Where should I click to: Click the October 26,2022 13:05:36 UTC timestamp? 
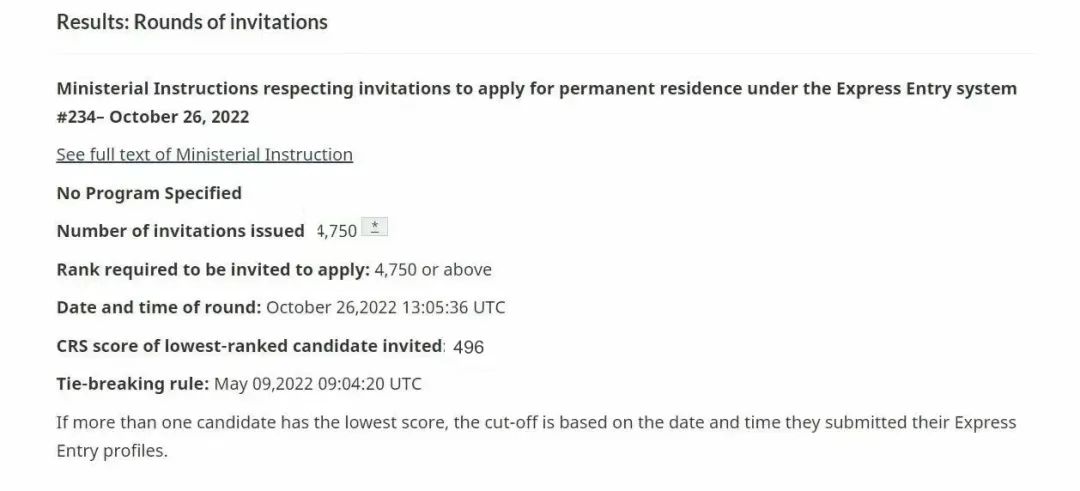click(x=386, y=307)
